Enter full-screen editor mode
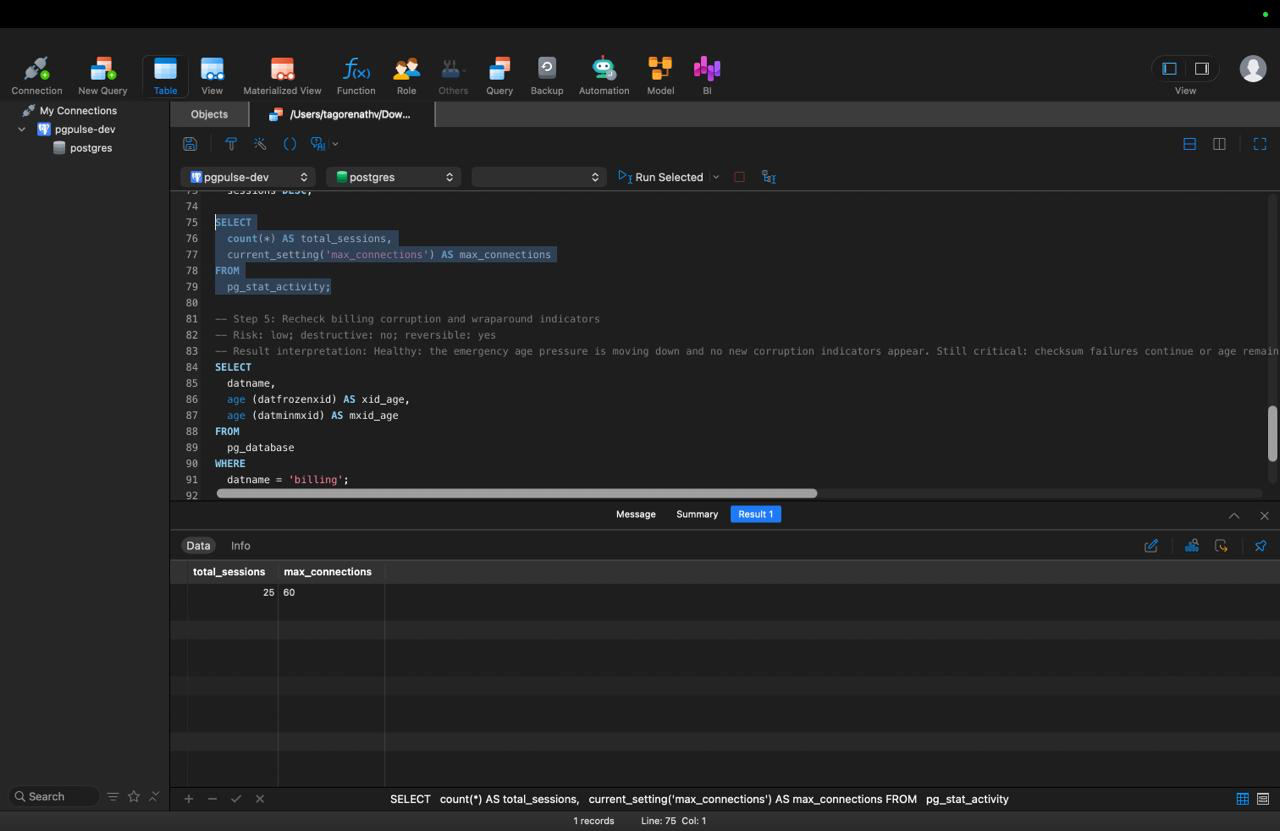The height and width of the screenshot is (831, 1280). [x=1260, y=144]
